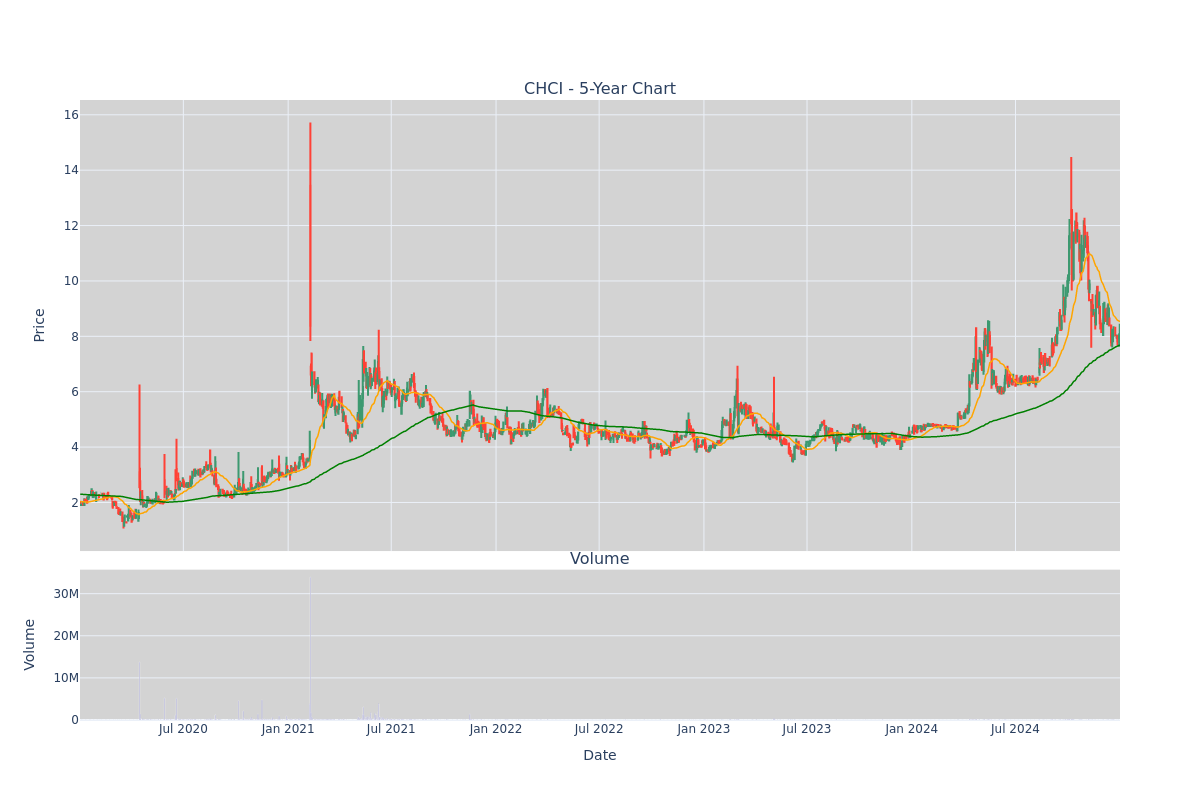The width and height of the screenshot is (1200, 800).
Task: Click the price axis value 4
Action: [x=74, y=447]
